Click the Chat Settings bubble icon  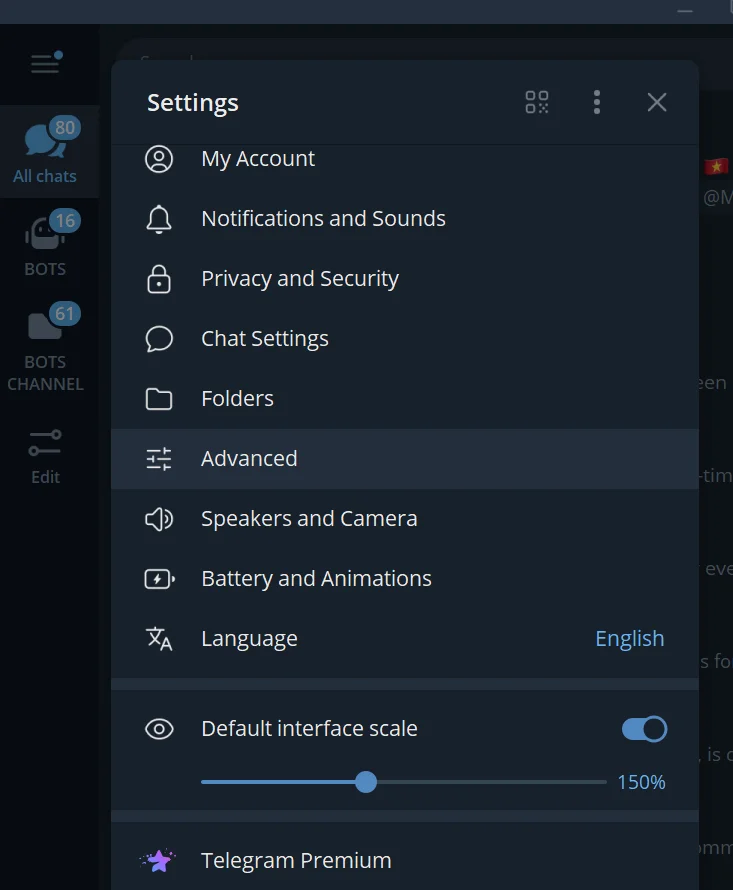click(159, 339)
